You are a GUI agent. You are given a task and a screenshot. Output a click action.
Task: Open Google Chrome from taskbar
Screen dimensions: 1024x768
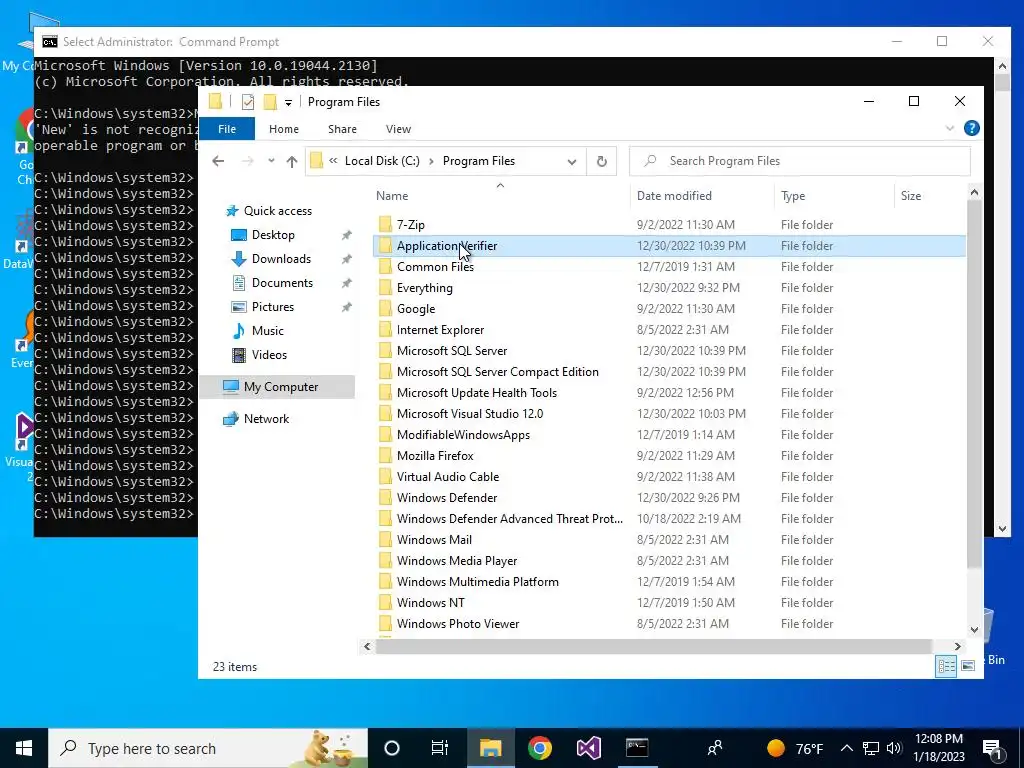click(x=539, y=748)
